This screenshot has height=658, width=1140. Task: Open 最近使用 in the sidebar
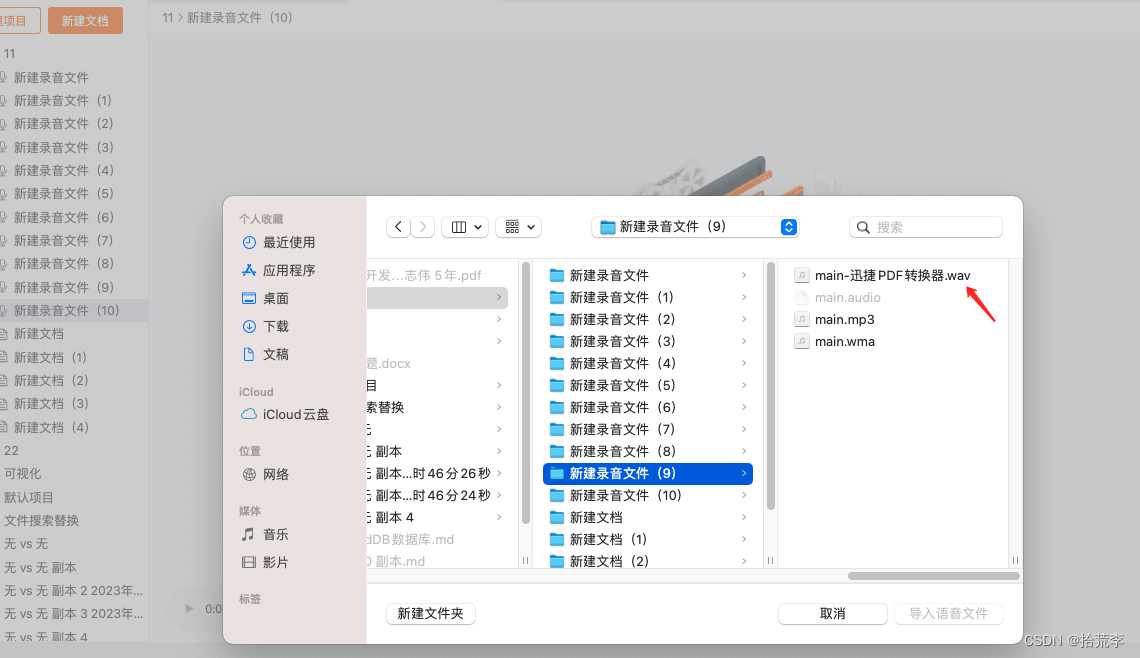click(289, 242)
